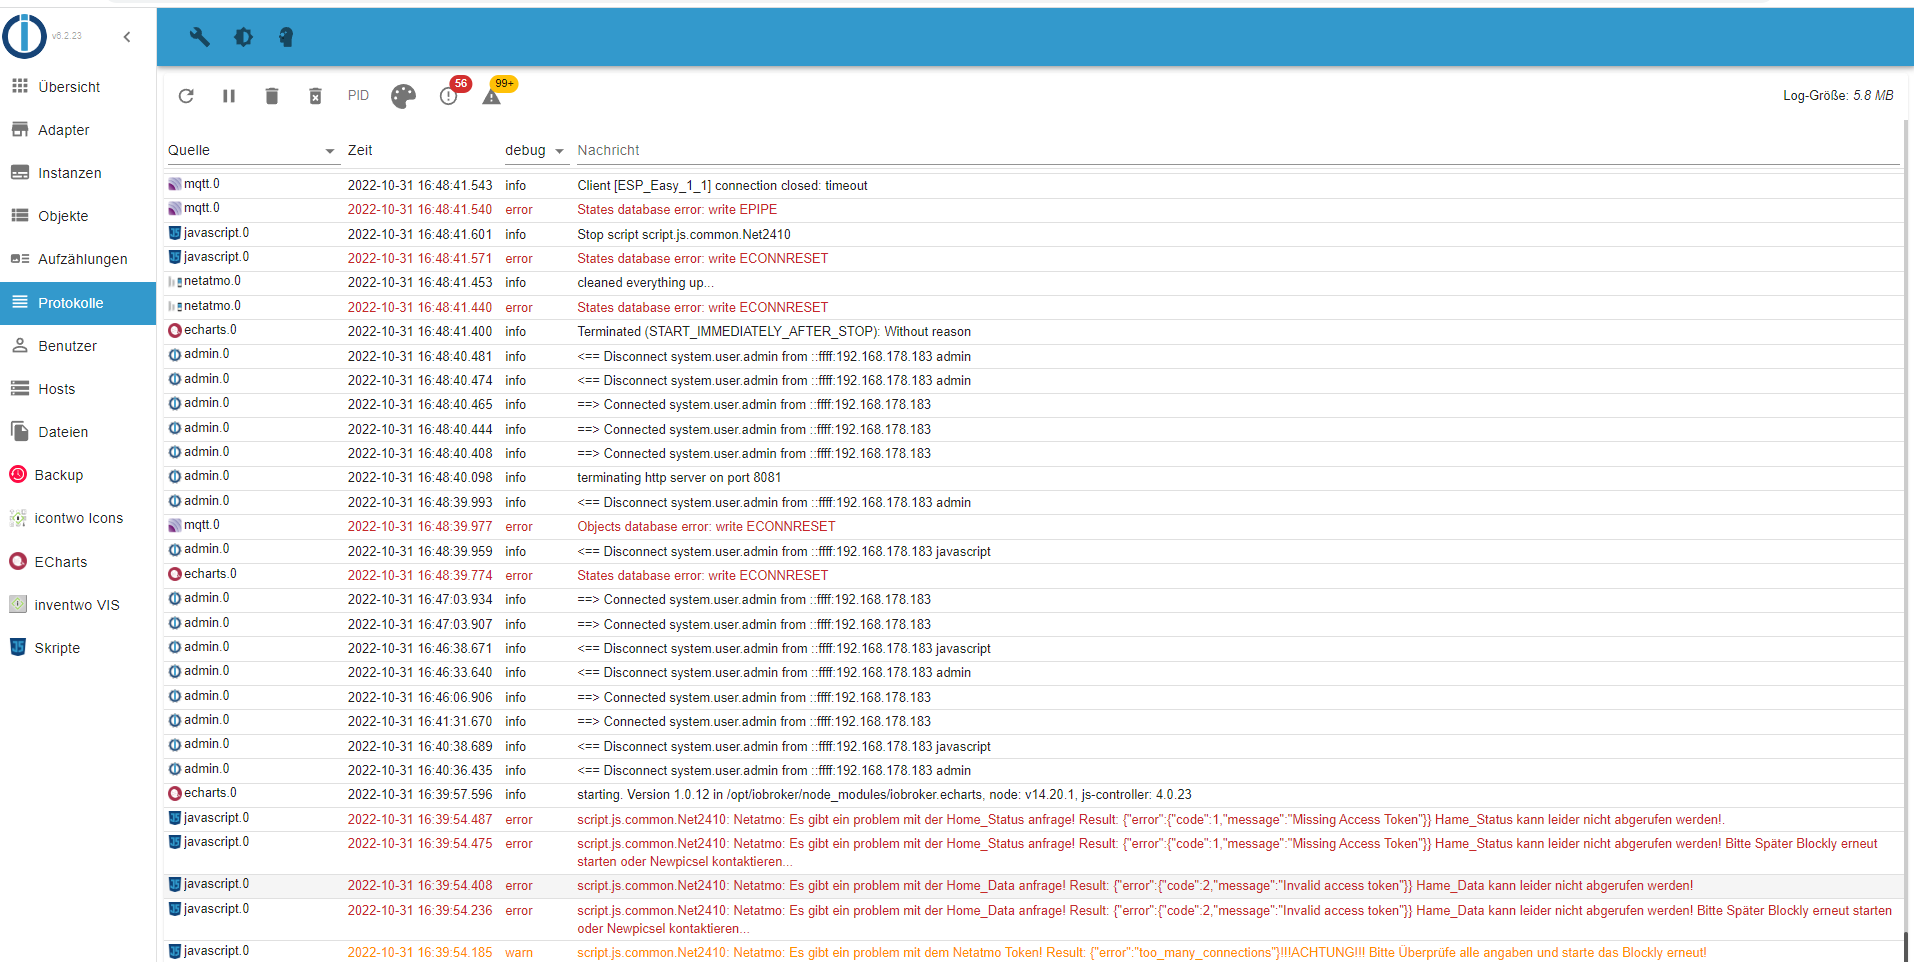Toggle expert mode head icon
Screen dimensions: 1914x962
[x=286, y=37]
